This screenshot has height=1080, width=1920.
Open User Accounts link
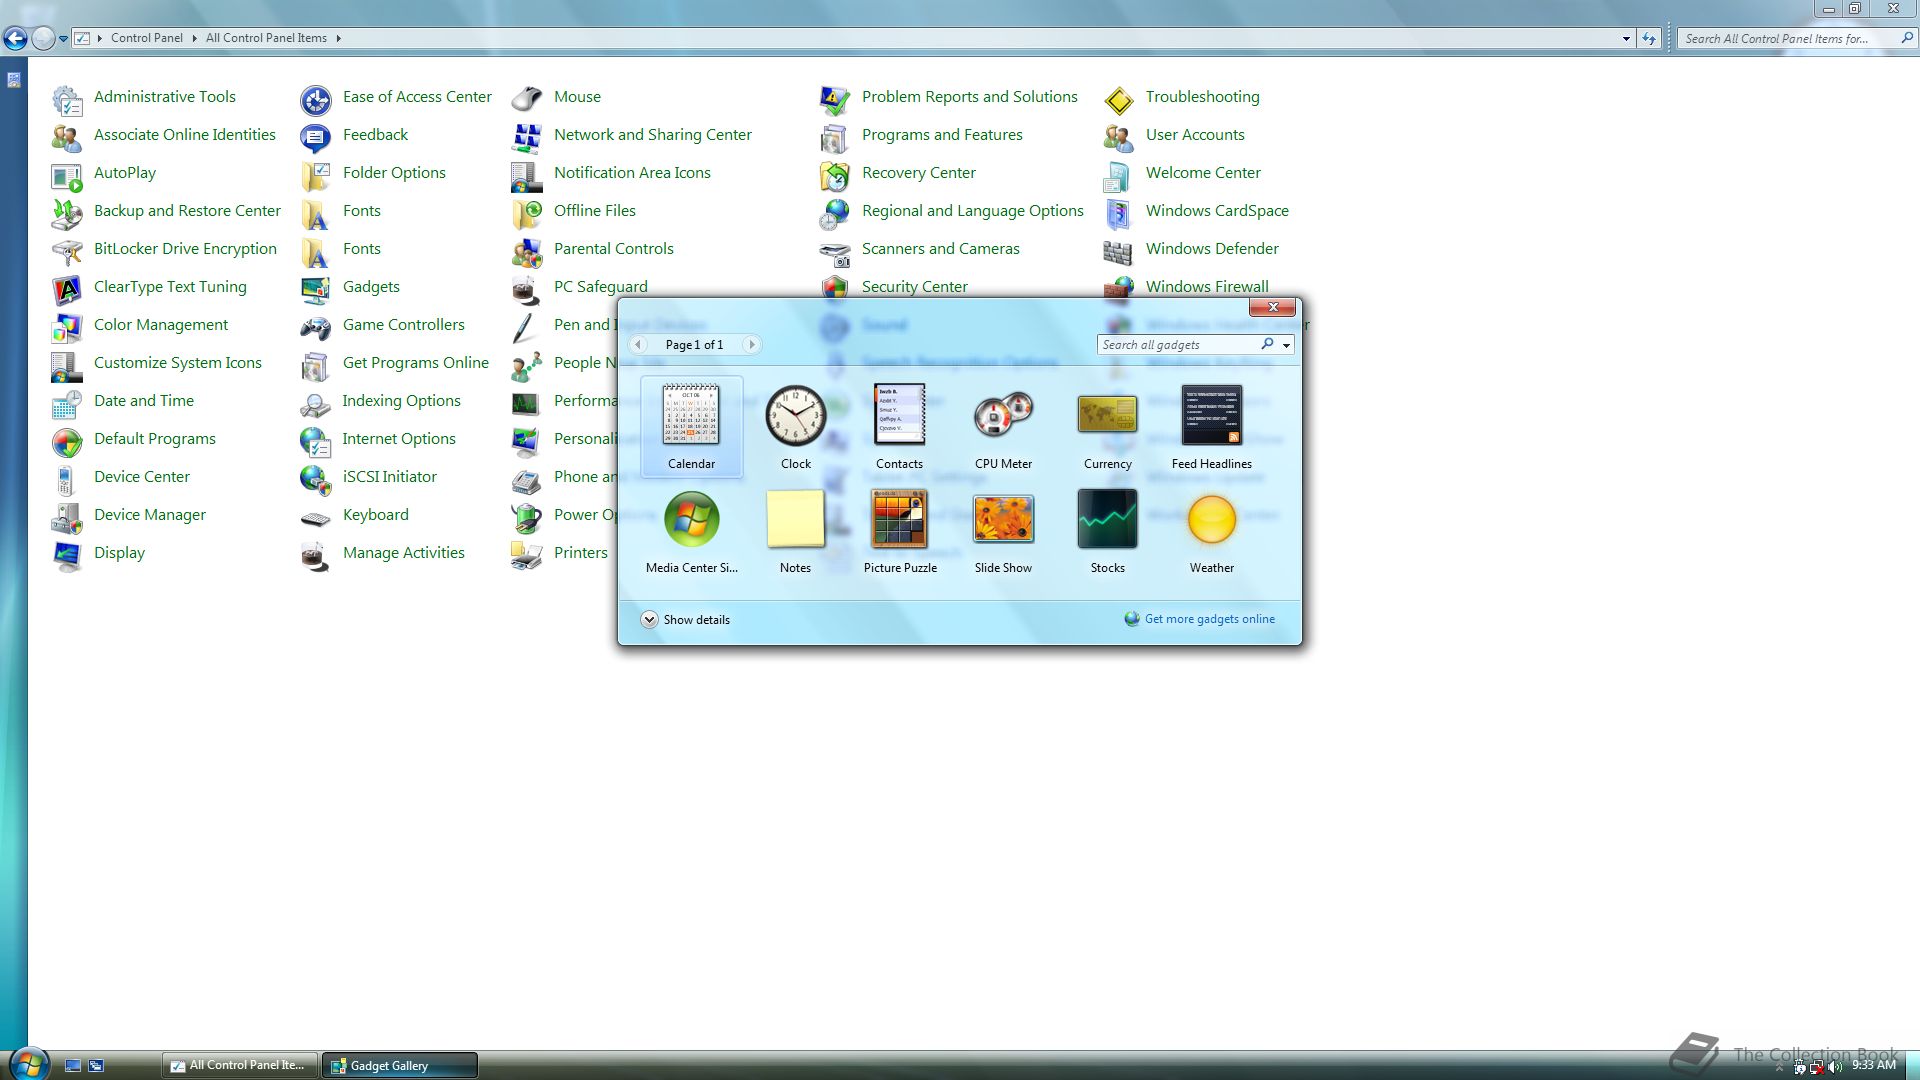pyautogui.click(x=1195, y=135)
